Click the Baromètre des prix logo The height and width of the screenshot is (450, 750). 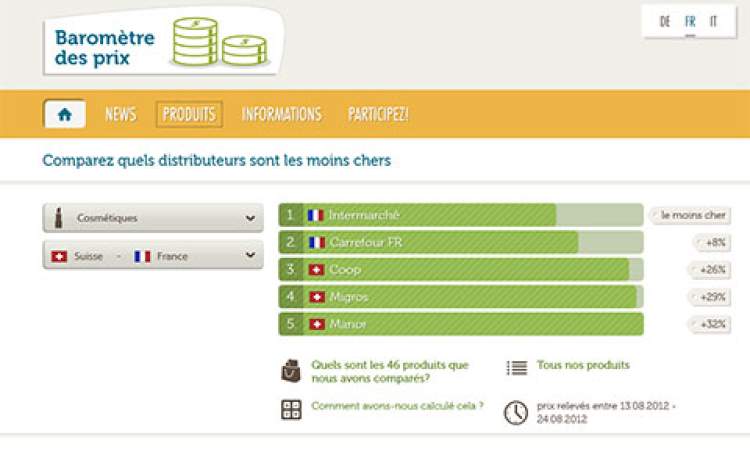tap(163, 41)
